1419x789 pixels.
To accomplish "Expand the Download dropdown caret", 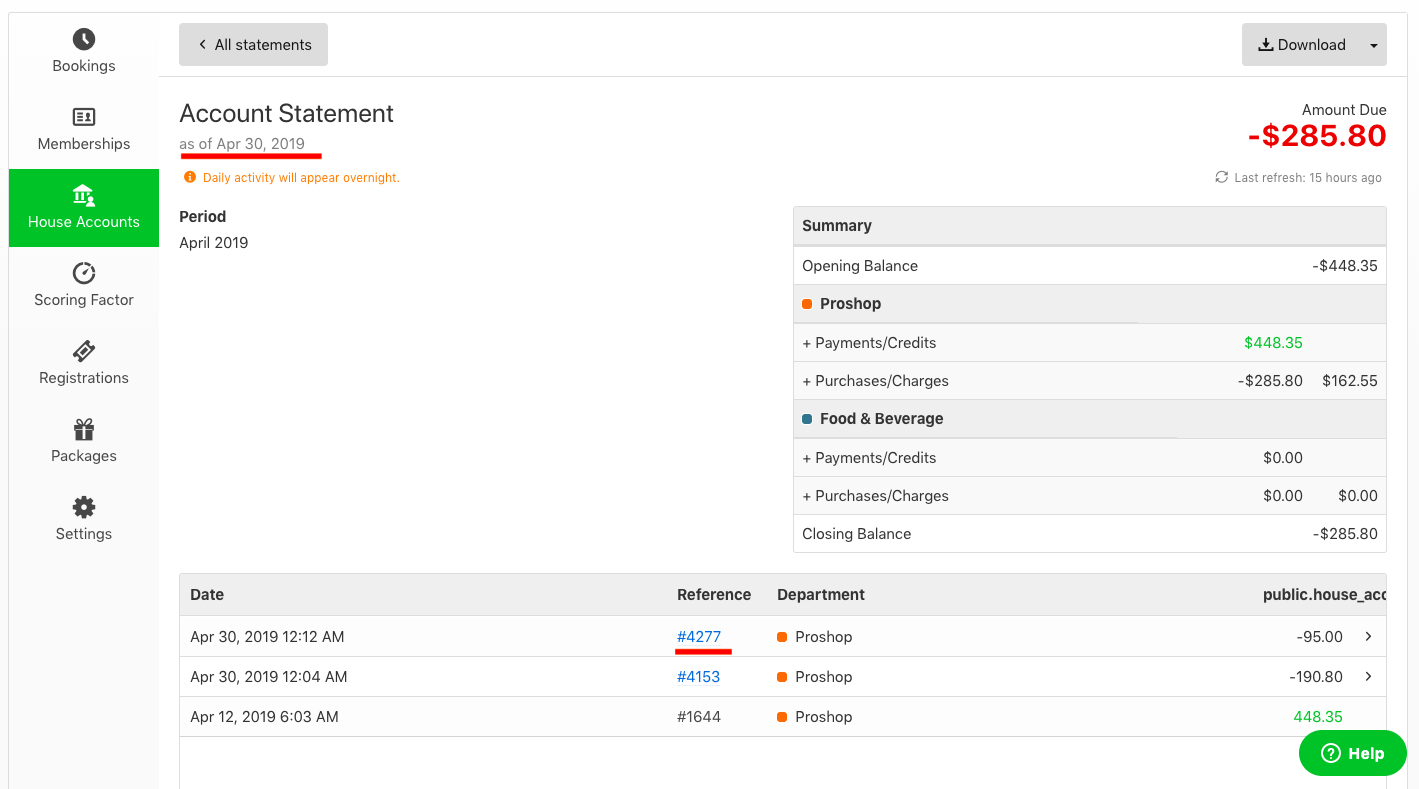I will point(1373,45).
